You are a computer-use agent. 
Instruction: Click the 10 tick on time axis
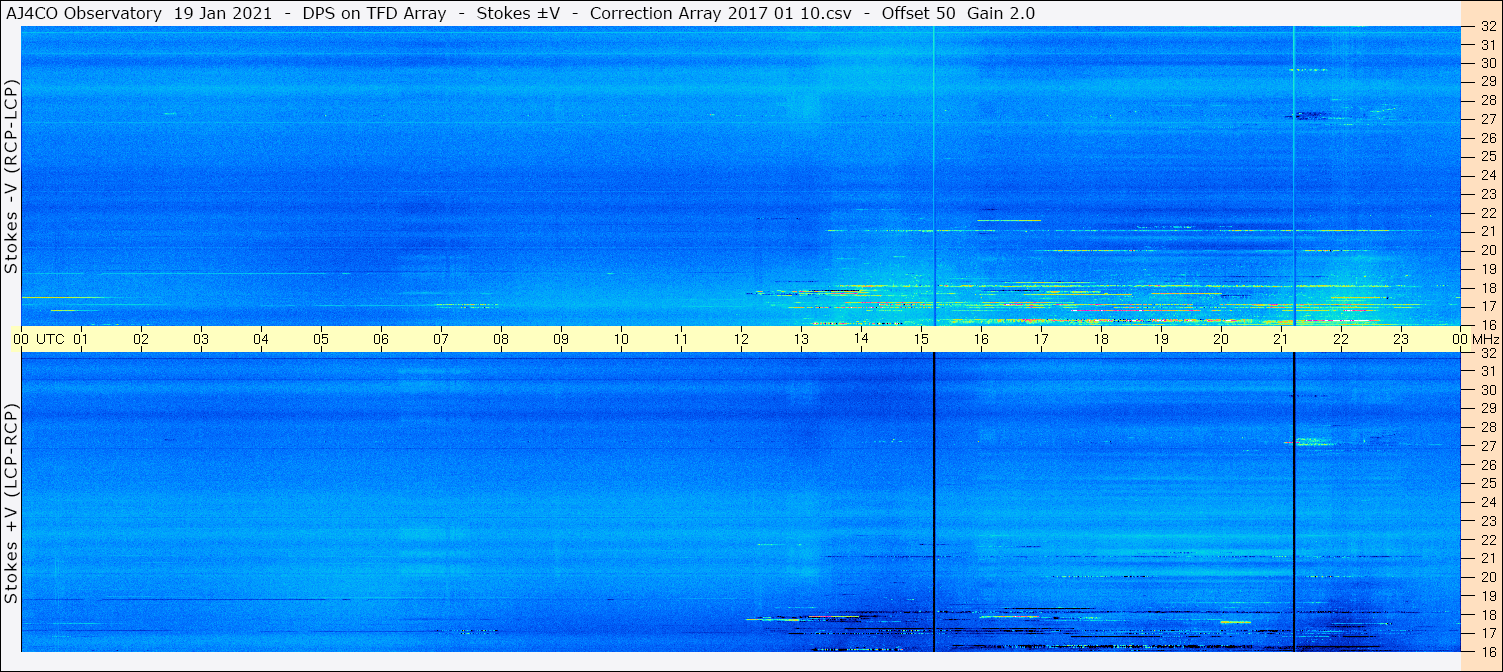click(x=621, y=339)
